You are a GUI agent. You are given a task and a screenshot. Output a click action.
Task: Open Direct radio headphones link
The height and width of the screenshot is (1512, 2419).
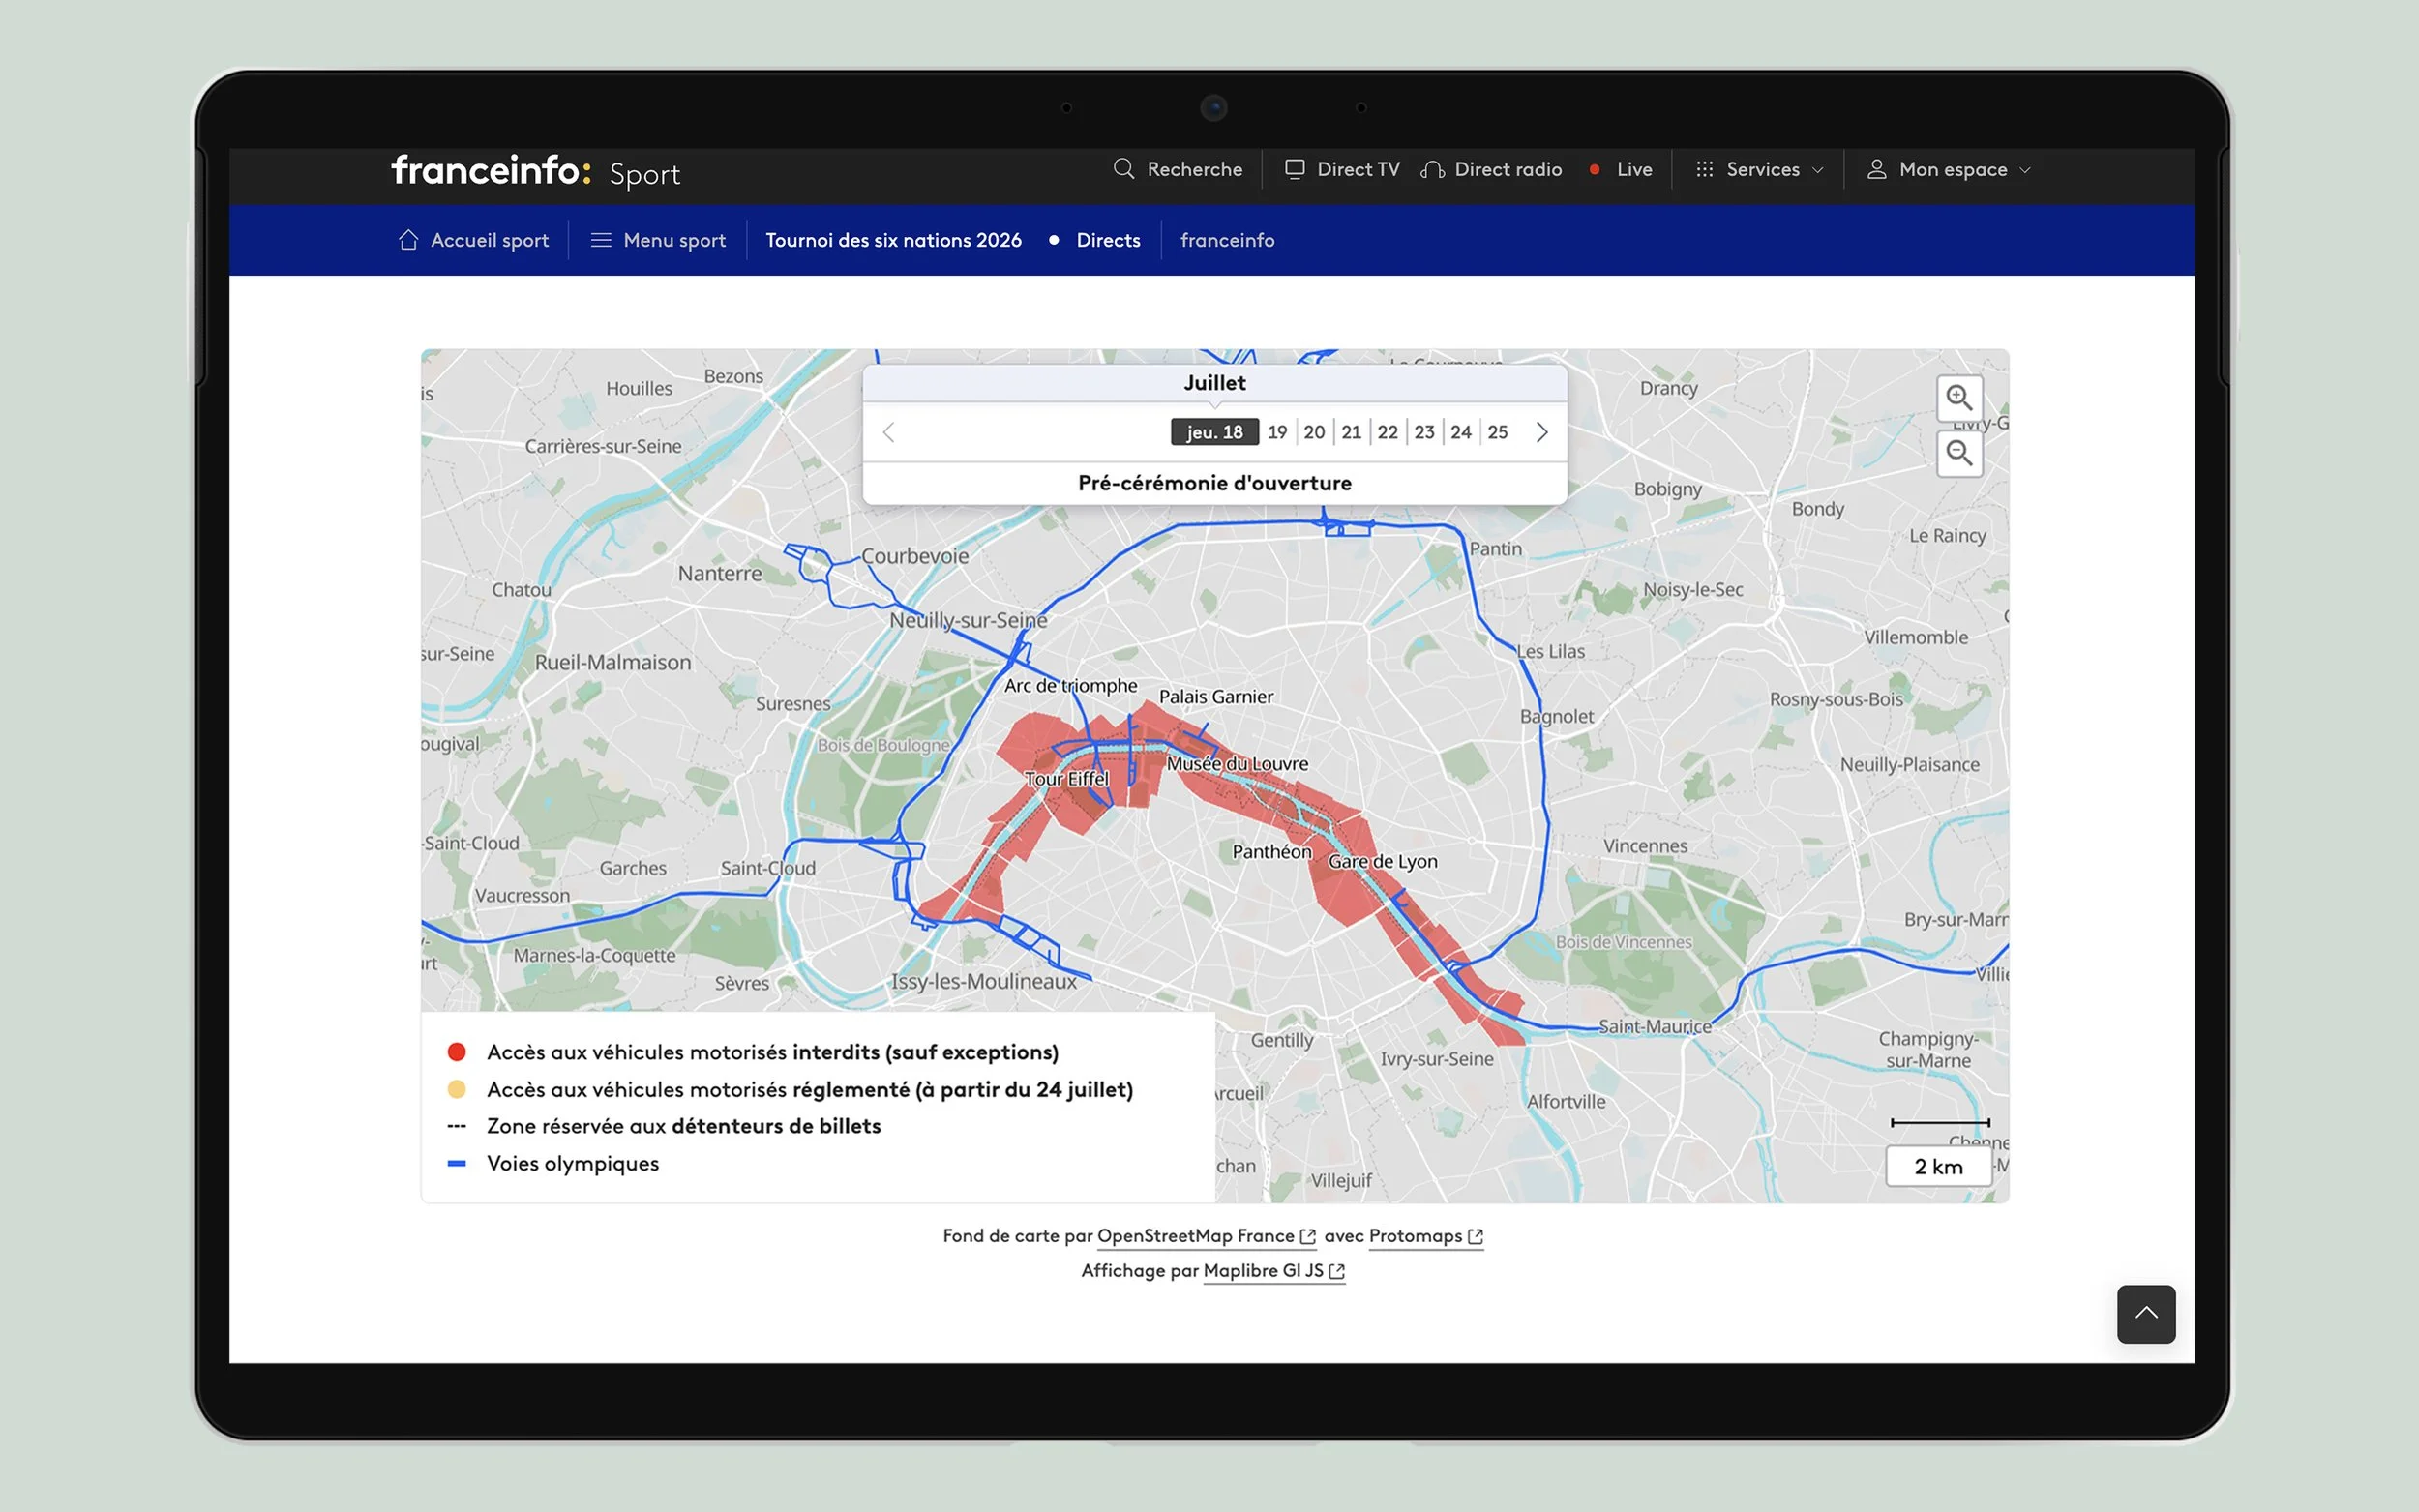click(1491, 169)
